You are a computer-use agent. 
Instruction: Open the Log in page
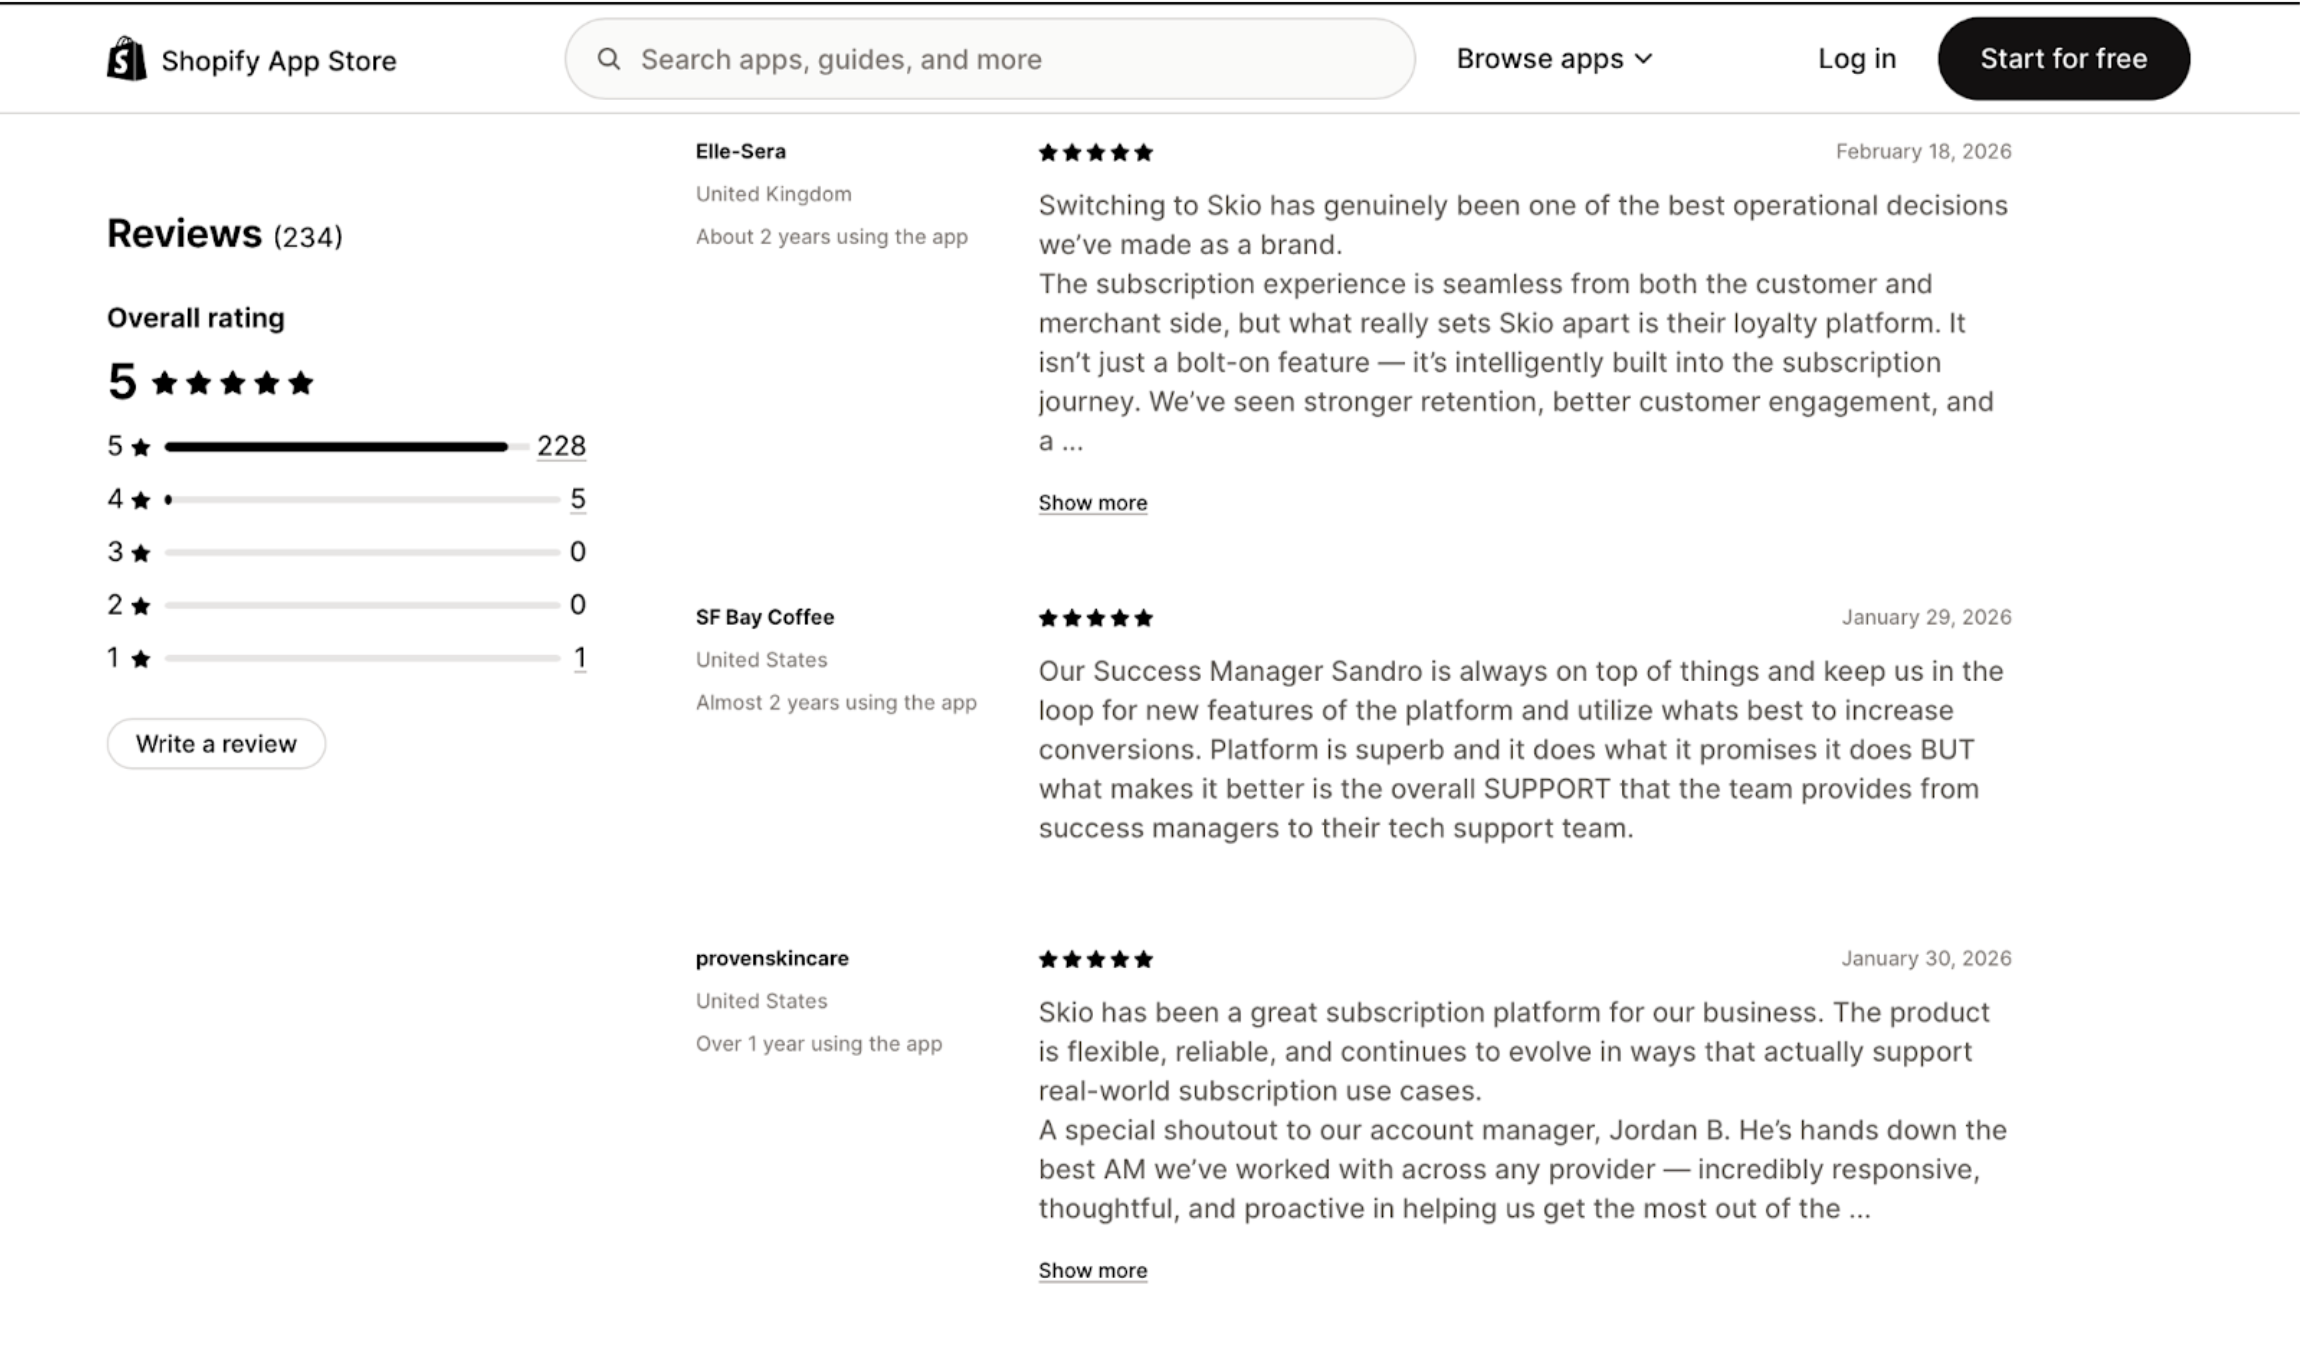tap(1856, 59)
